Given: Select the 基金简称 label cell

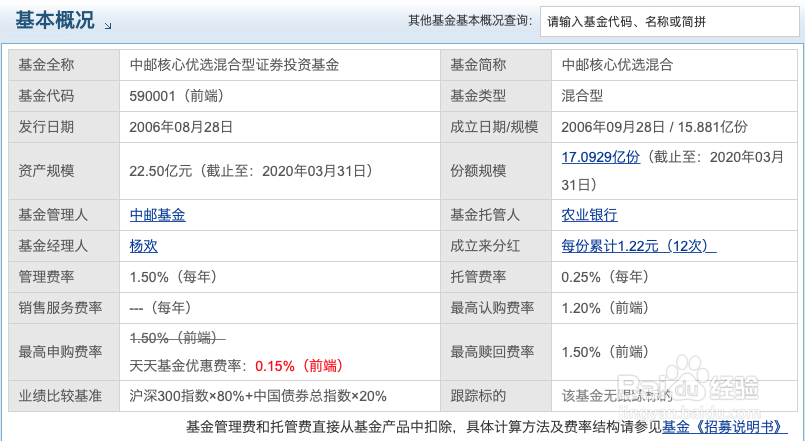Looking at the screenshot, I should 496,65.
